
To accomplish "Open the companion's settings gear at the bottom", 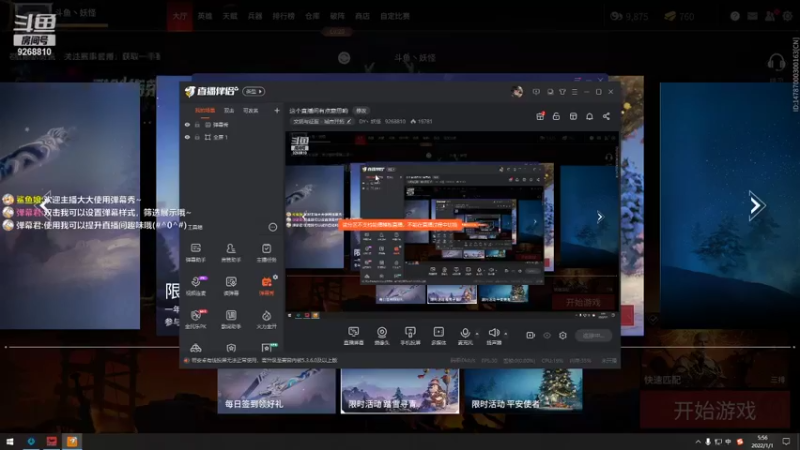I will coord(563,335).
